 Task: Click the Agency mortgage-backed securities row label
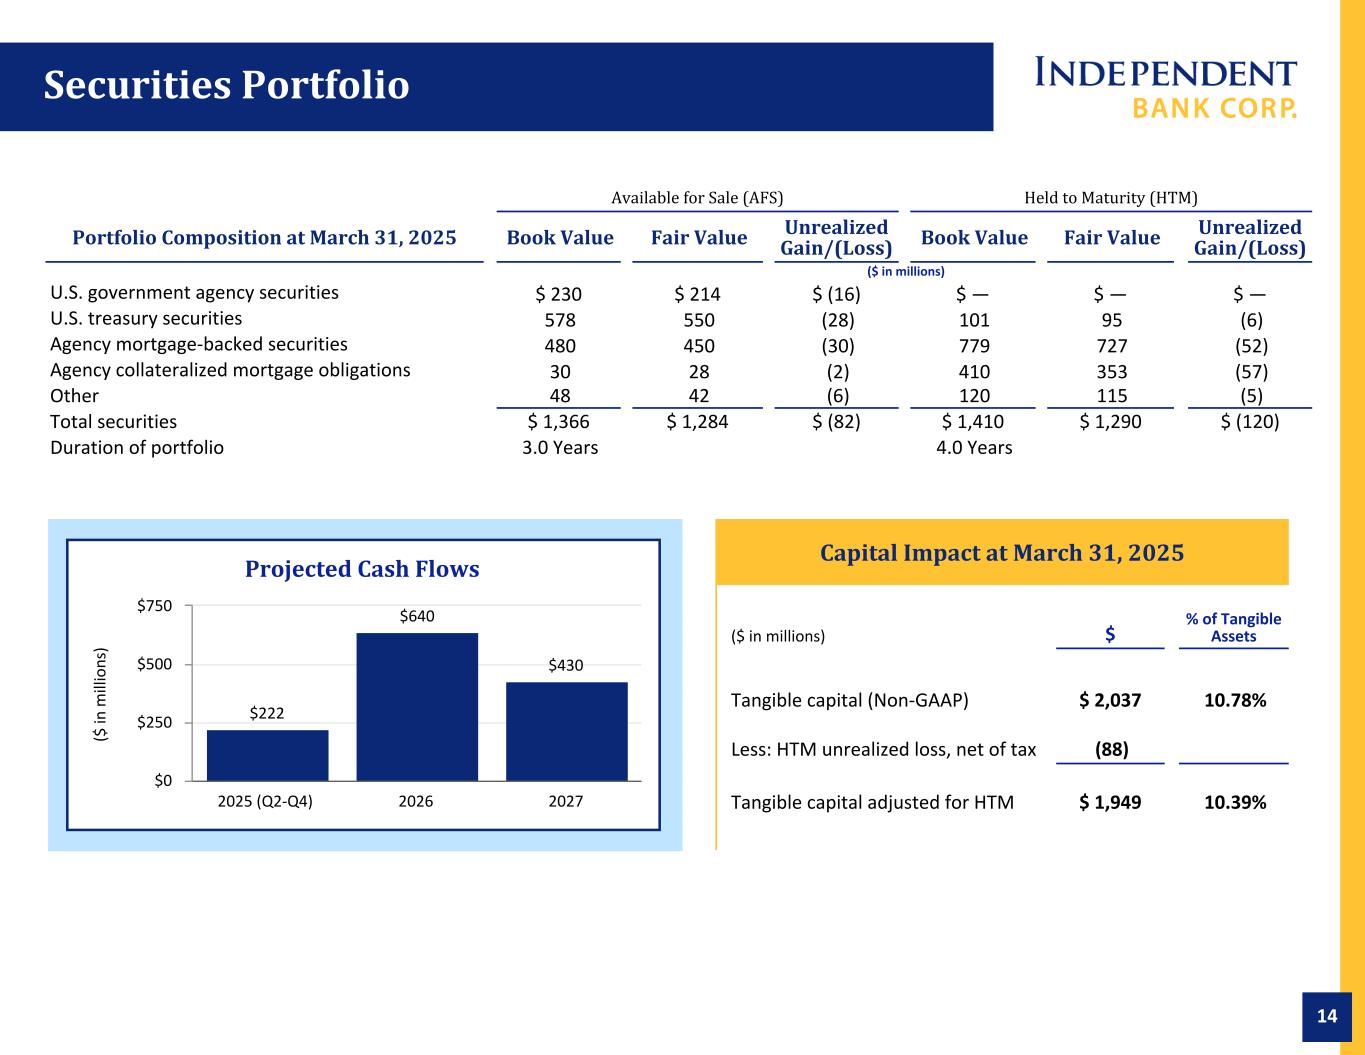click(x=199, y=345)
